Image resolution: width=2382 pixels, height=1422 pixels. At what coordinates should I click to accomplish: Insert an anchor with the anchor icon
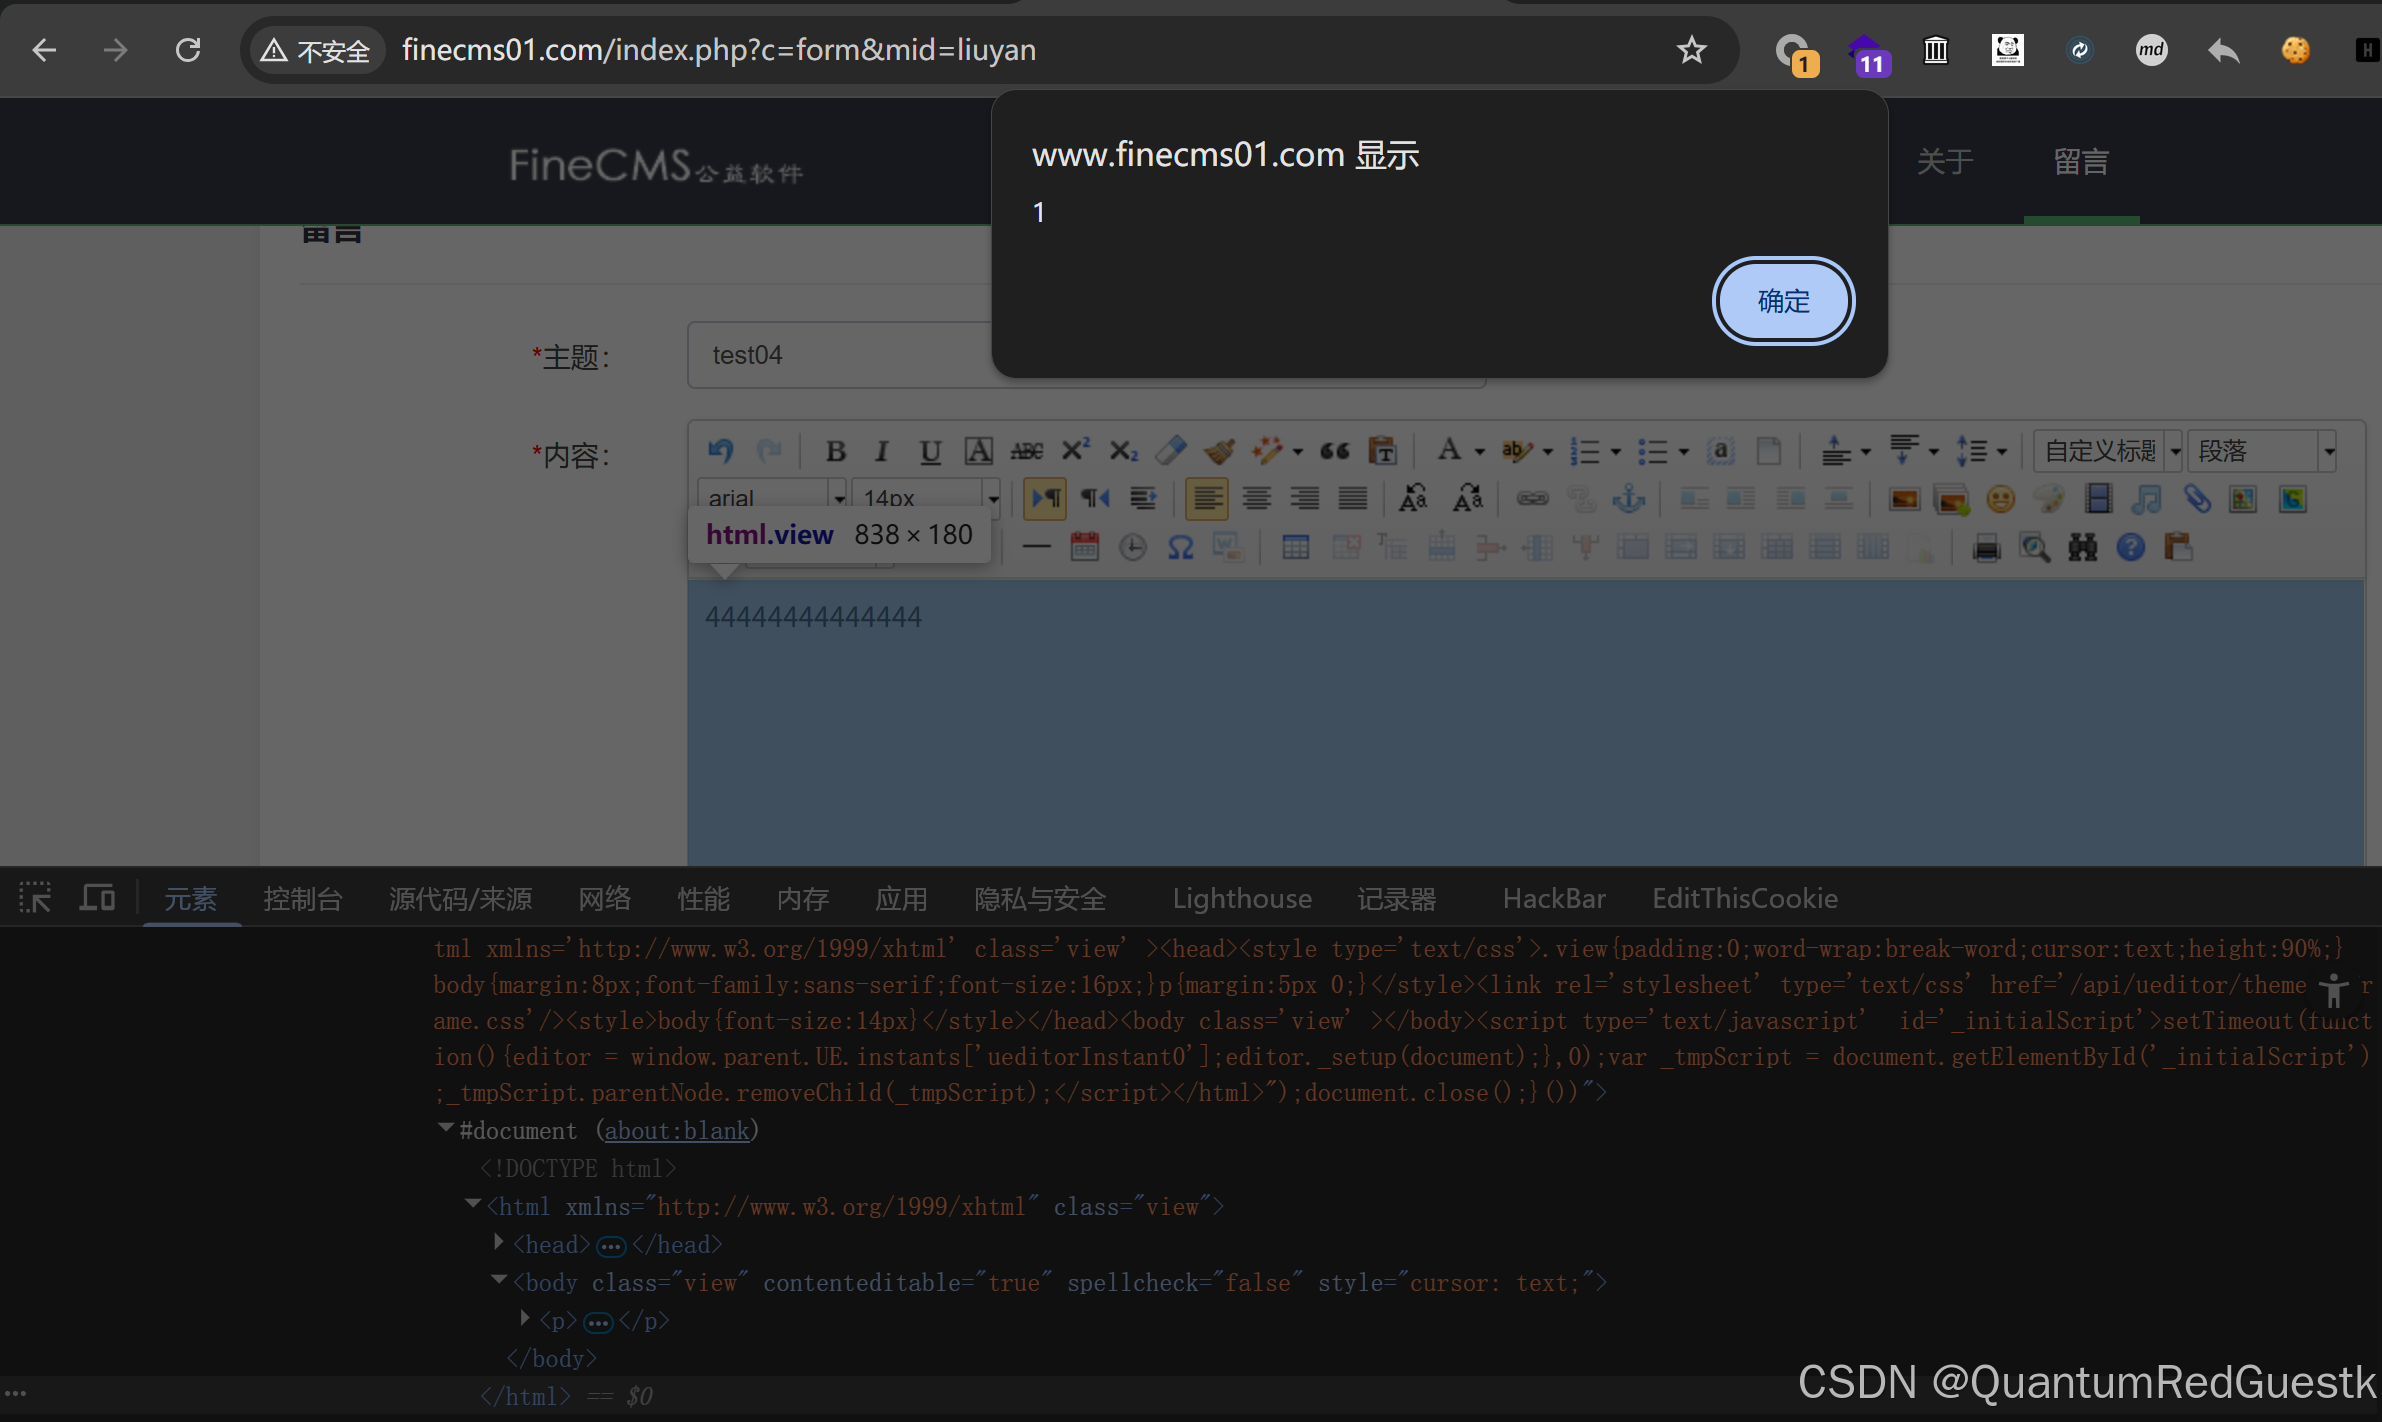pos(1629,498)
